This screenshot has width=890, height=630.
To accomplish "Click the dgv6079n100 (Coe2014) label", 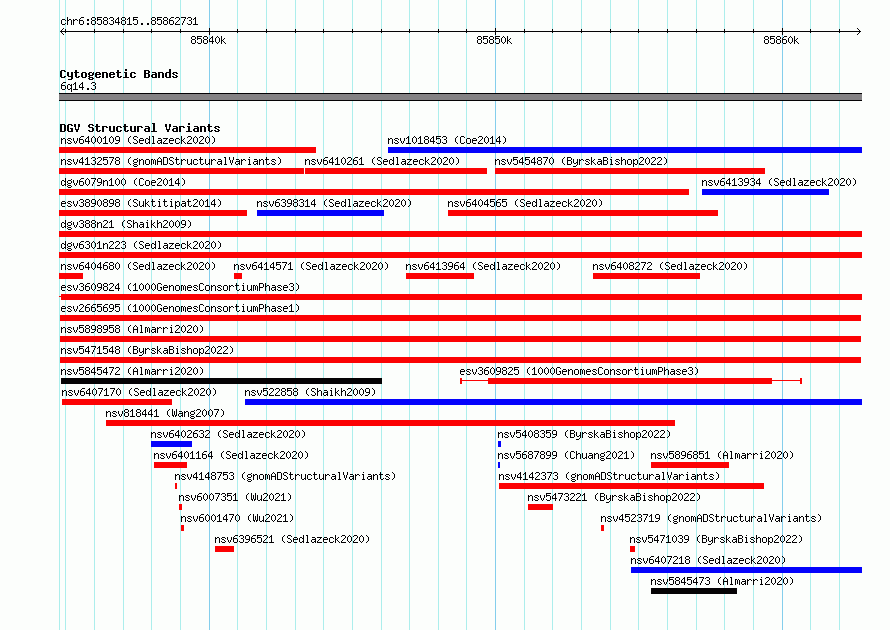I will pos(123,182).
